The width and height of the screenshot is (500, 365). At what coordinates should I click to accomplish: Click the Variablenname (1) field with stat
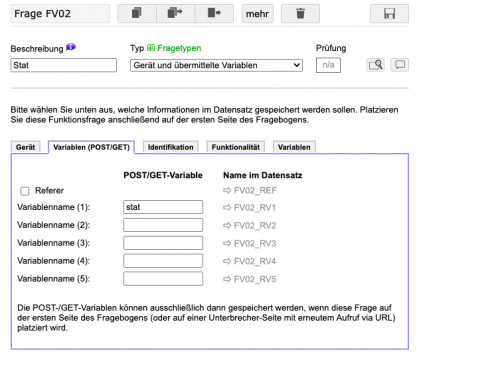pyautogui.click(x=163, y=207)
